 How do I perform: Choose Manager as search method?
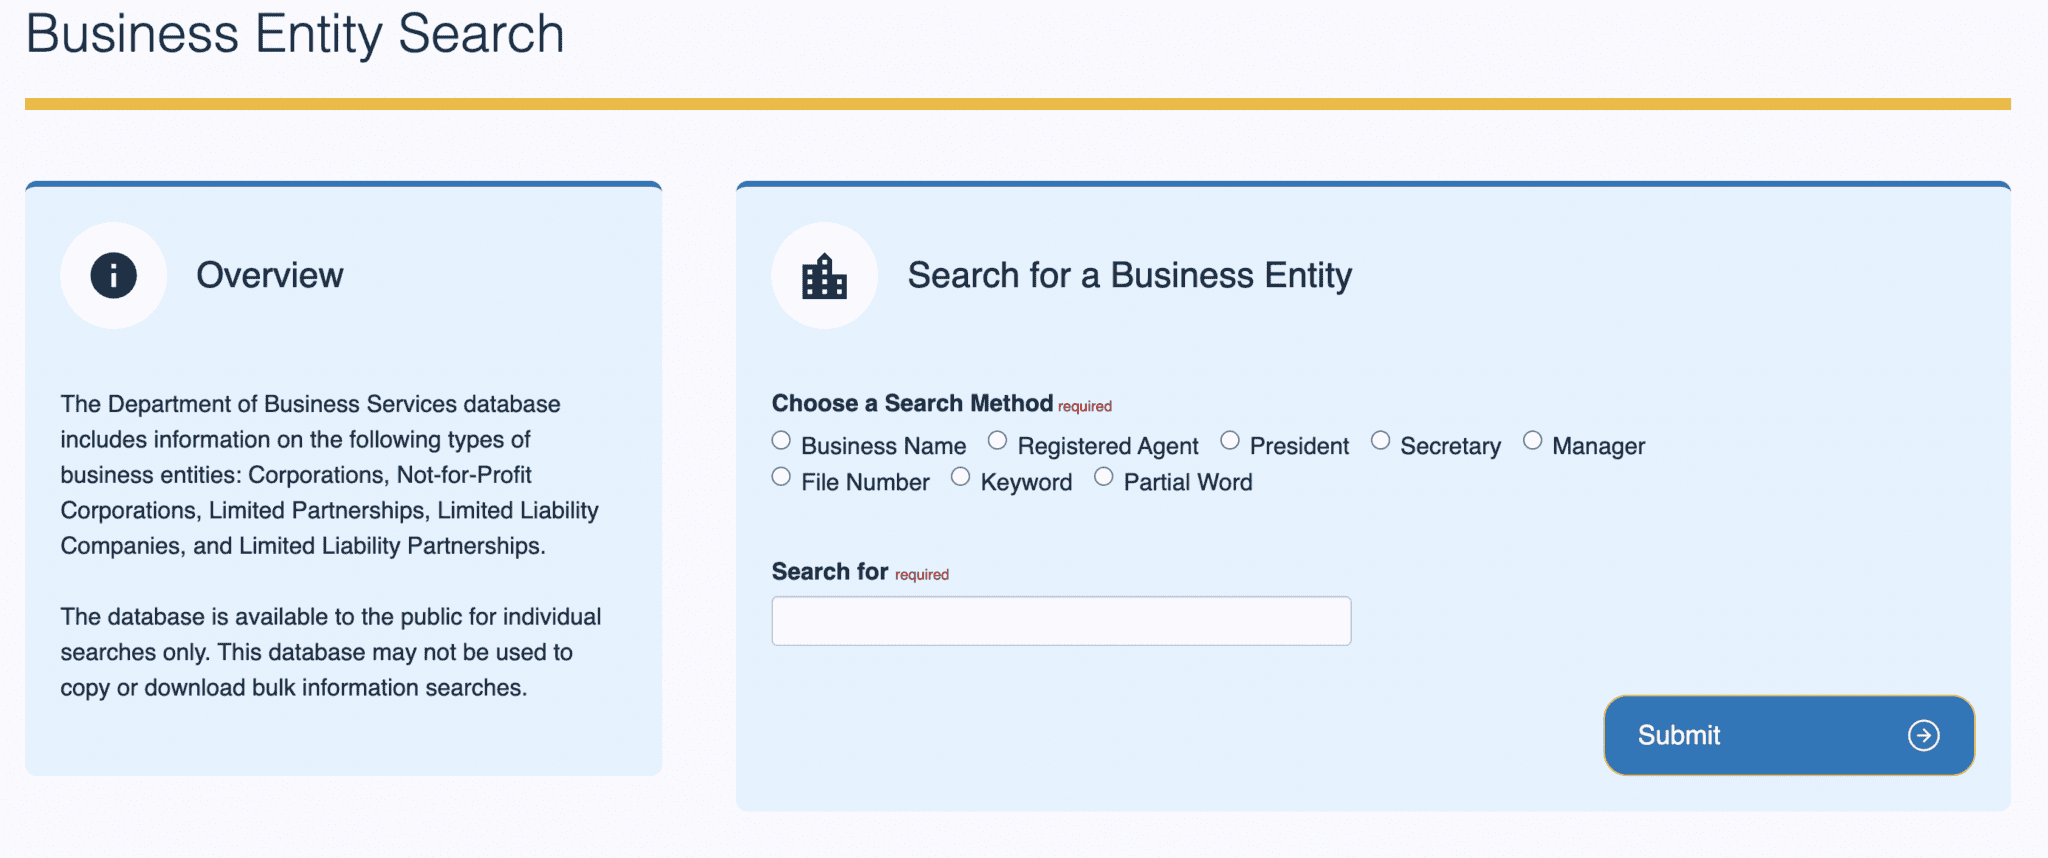pyautogui.click(x=1532, y=441)
